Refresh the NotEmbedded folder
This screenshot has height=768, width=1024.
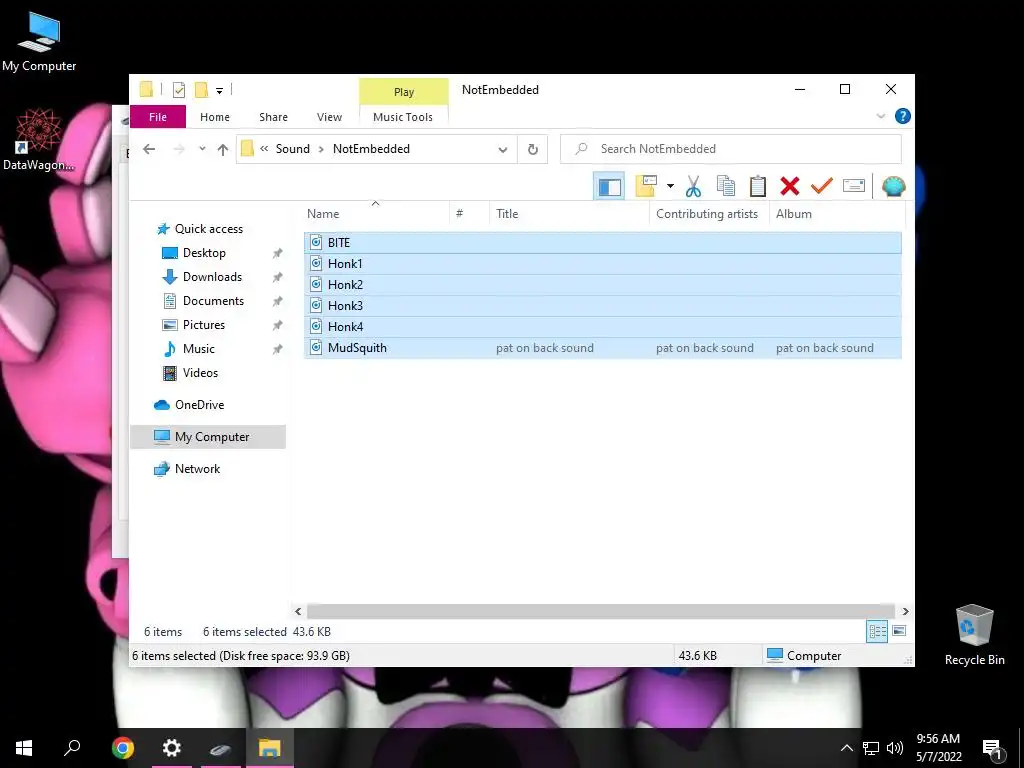pos(533,150)
